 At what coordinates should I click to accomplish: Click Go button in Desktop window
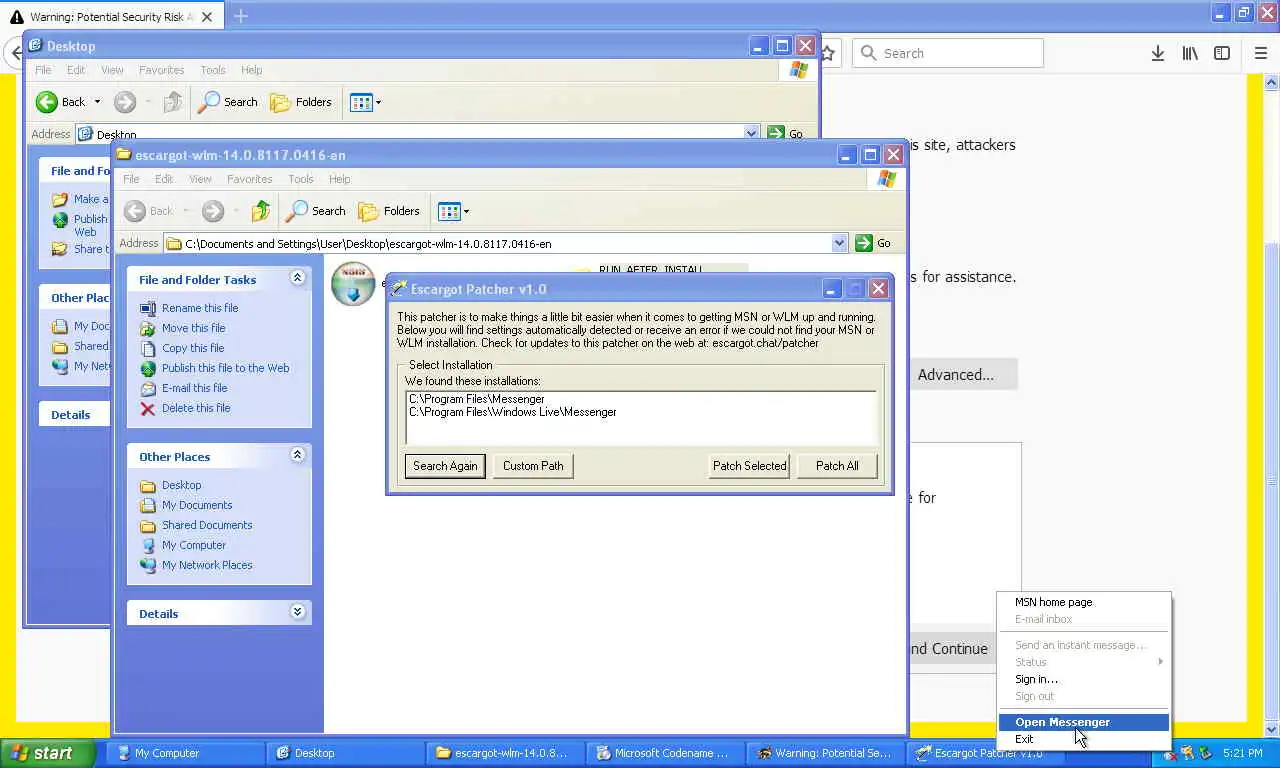[785, 133]
